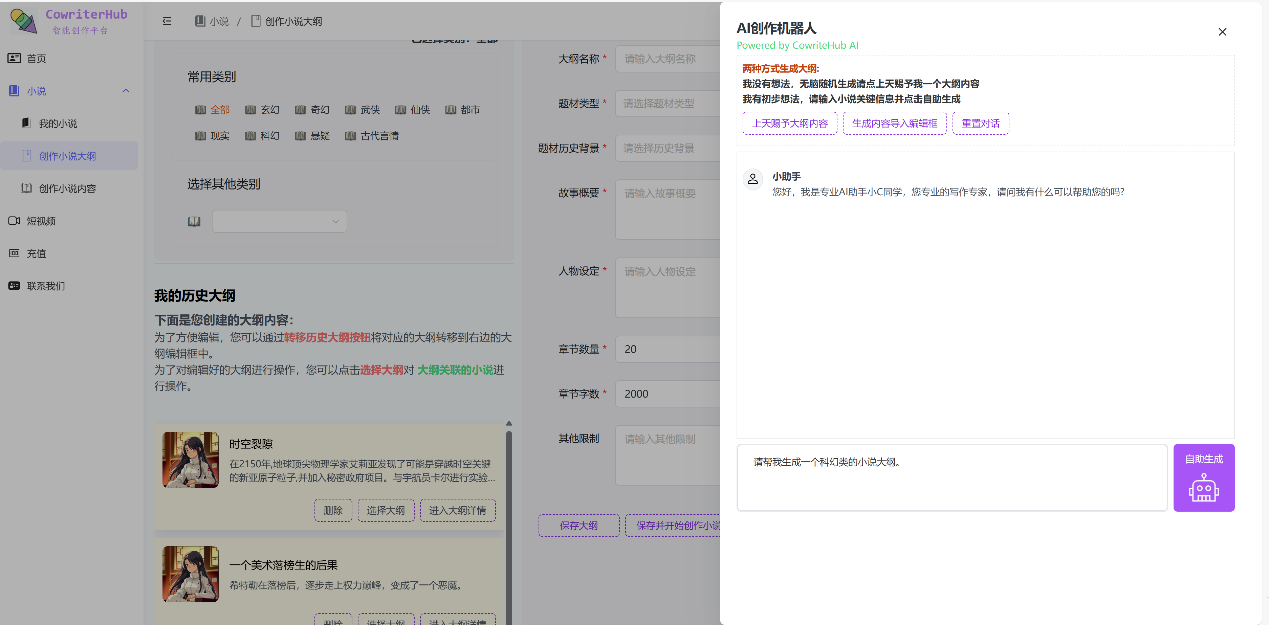The width and height of the screenshot is (1269, 625).
Task: Click 生成内容导入编辑框 button
Action: click(x=895, y=123)
